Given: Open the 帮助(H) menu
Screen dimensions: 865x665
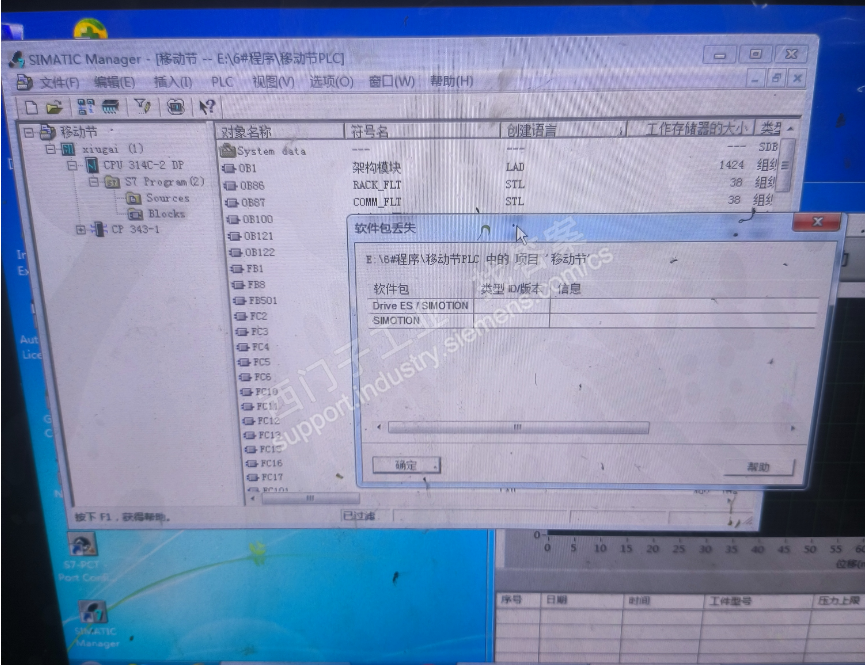Looking at the screenshot, I should [x=451, y=81].
